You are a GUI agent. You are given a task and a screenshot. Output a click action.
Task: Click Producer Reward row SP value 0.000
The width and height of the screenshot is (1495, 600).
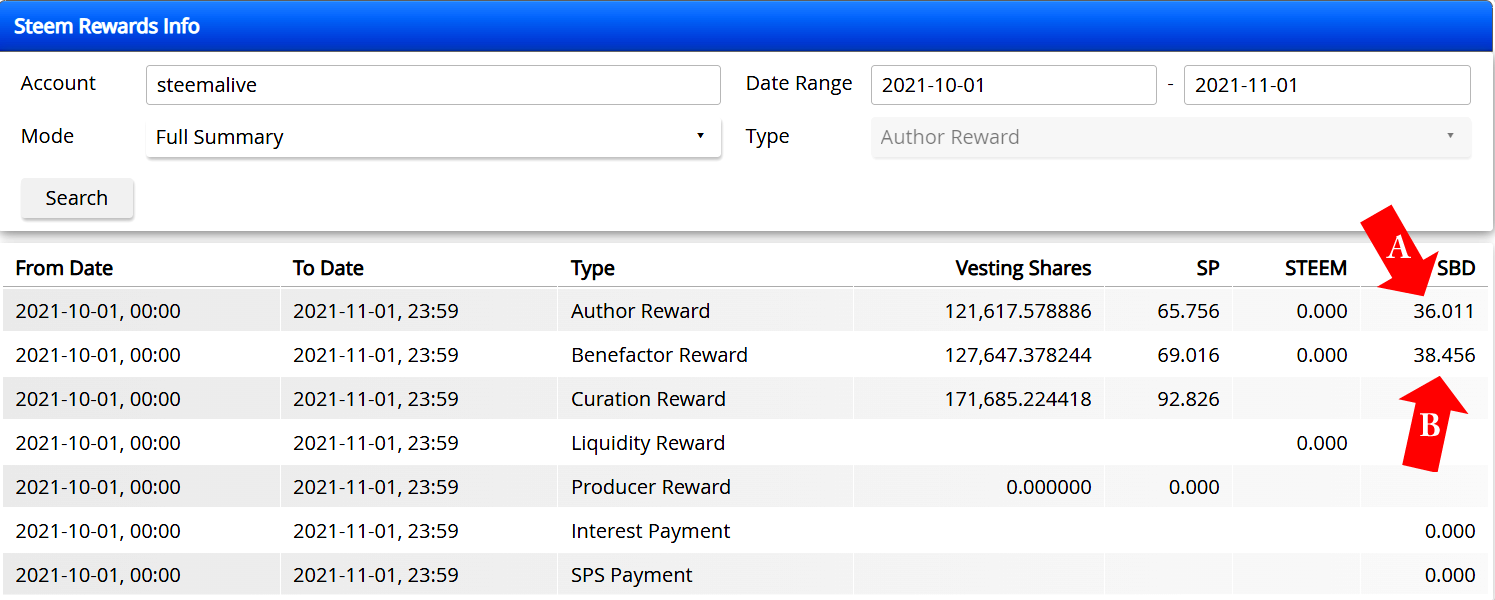[1194, 487]
